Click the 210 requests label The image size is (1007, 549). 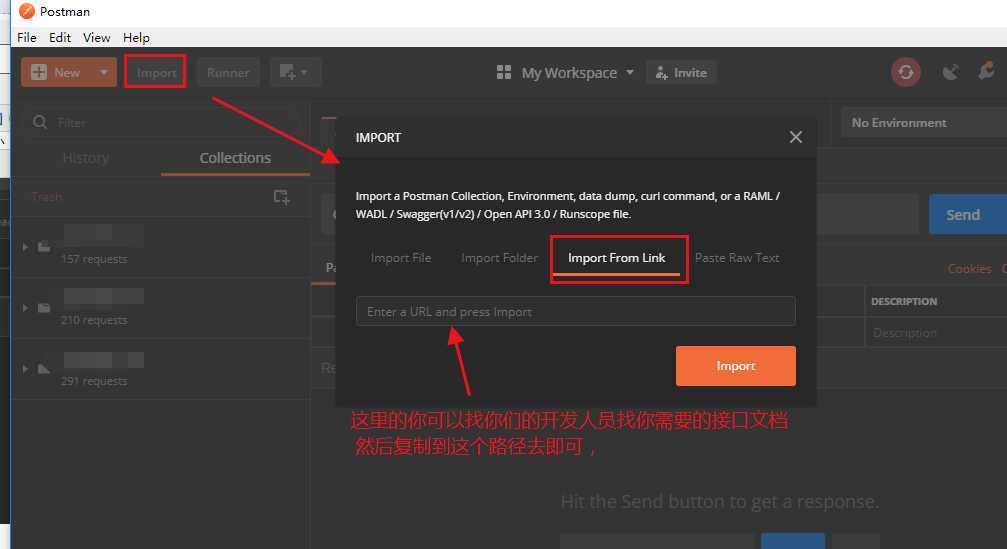tap(94, 320)
